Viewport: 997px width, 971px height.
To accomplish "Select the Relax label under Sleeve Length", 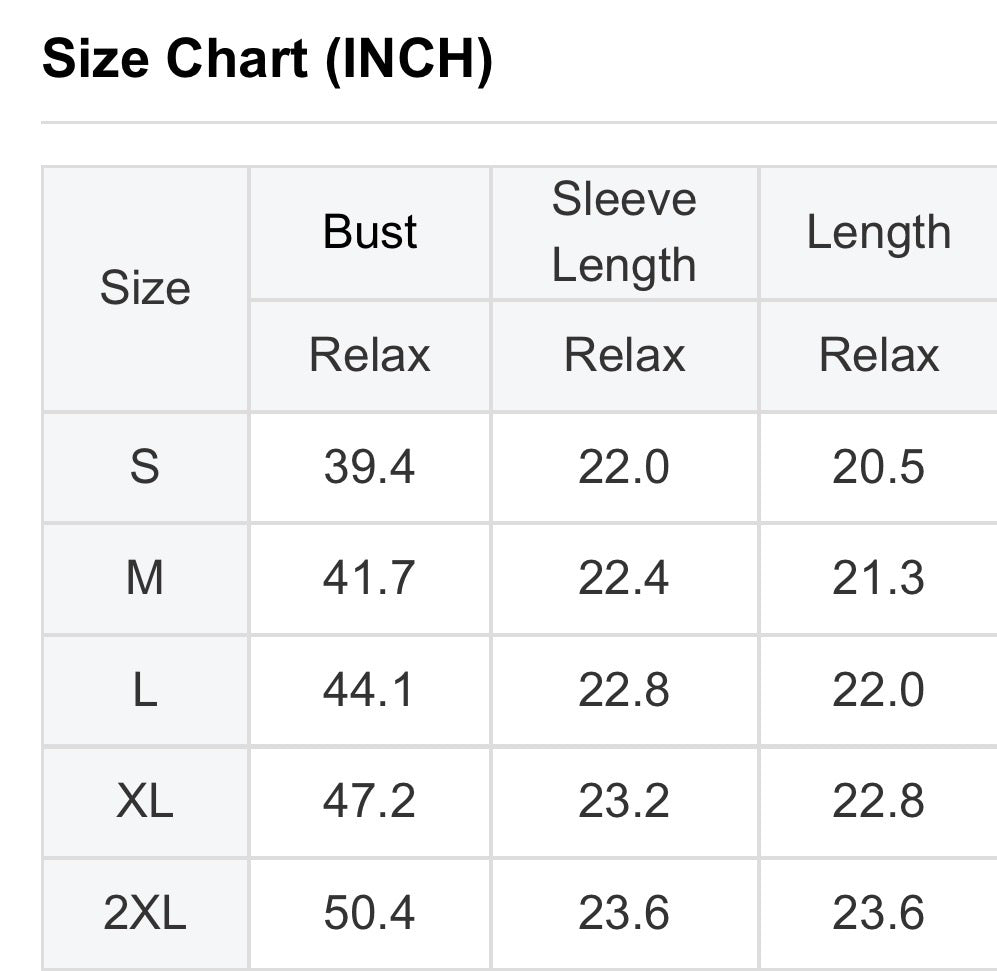I will (x=624, y=355).
